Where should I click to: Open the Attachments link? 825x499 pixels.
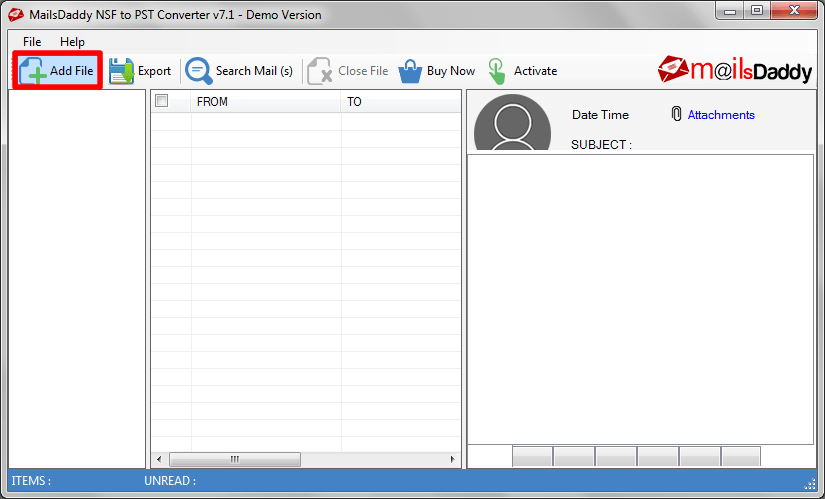point(721,115)
